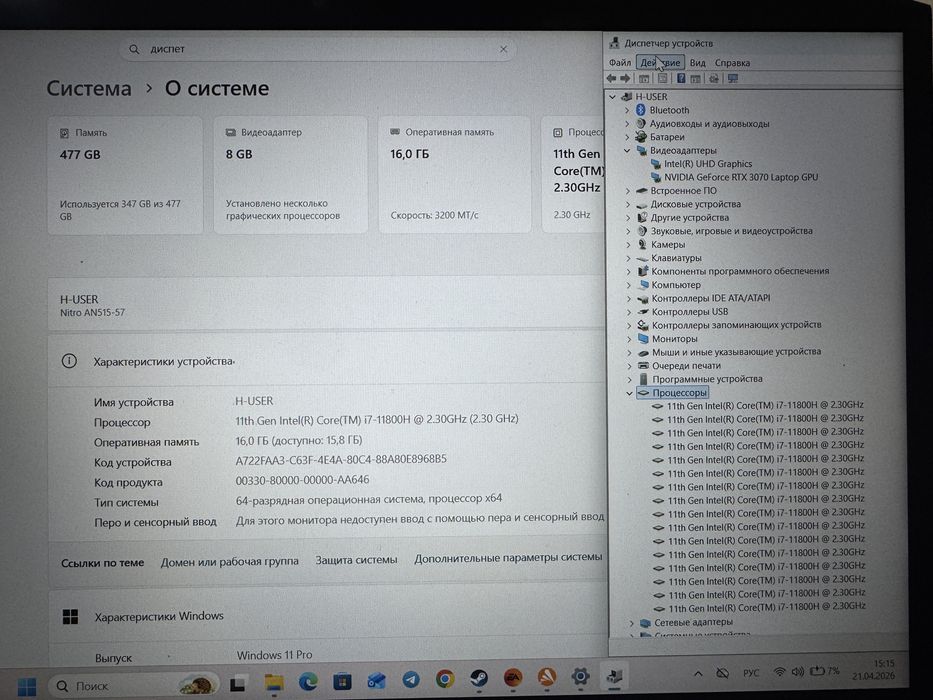Screen dimensions: 933x700
Task: Click Device Manager icon in the taskbar
Action: click(614, 676)
